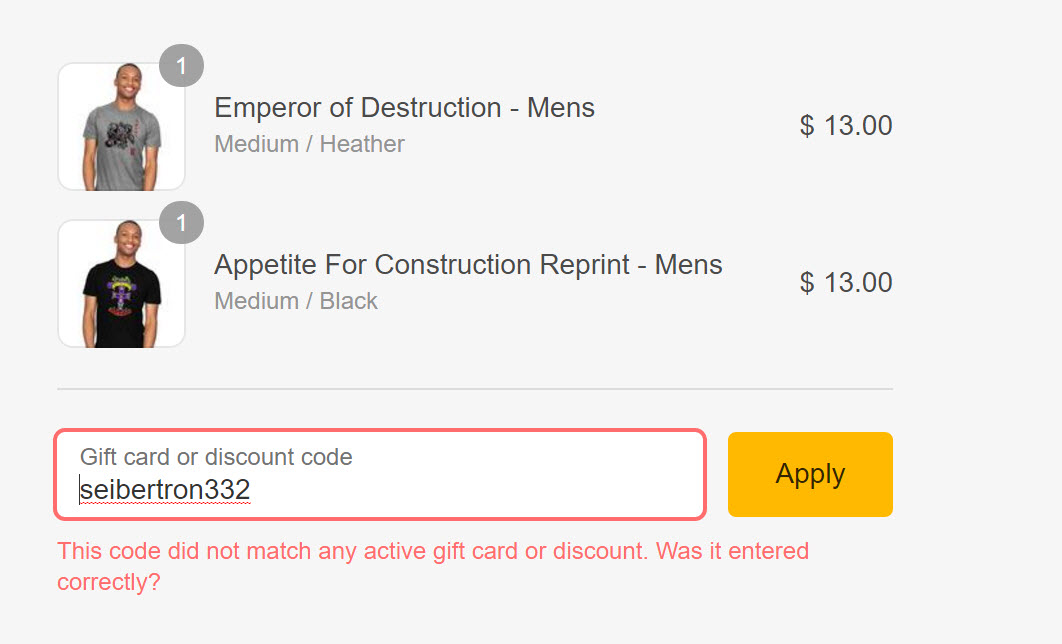
Task: Click the Medium / Heather variant text
Action: pyautogui.click(x=309, y=144)
